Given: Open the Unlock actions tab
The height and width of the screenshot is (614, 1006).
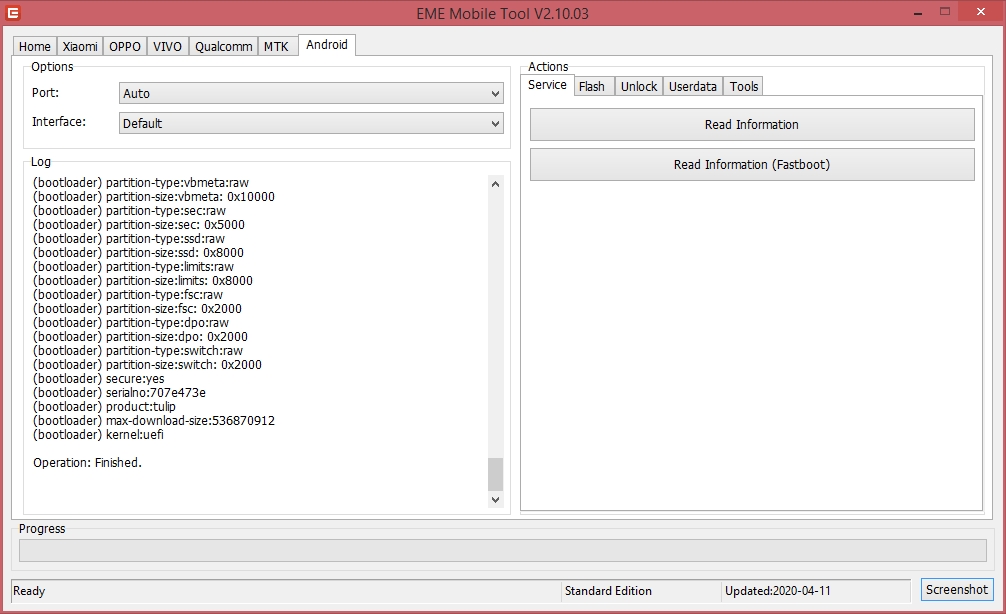Looking at the screenshot, I should [x=639, y=86].
